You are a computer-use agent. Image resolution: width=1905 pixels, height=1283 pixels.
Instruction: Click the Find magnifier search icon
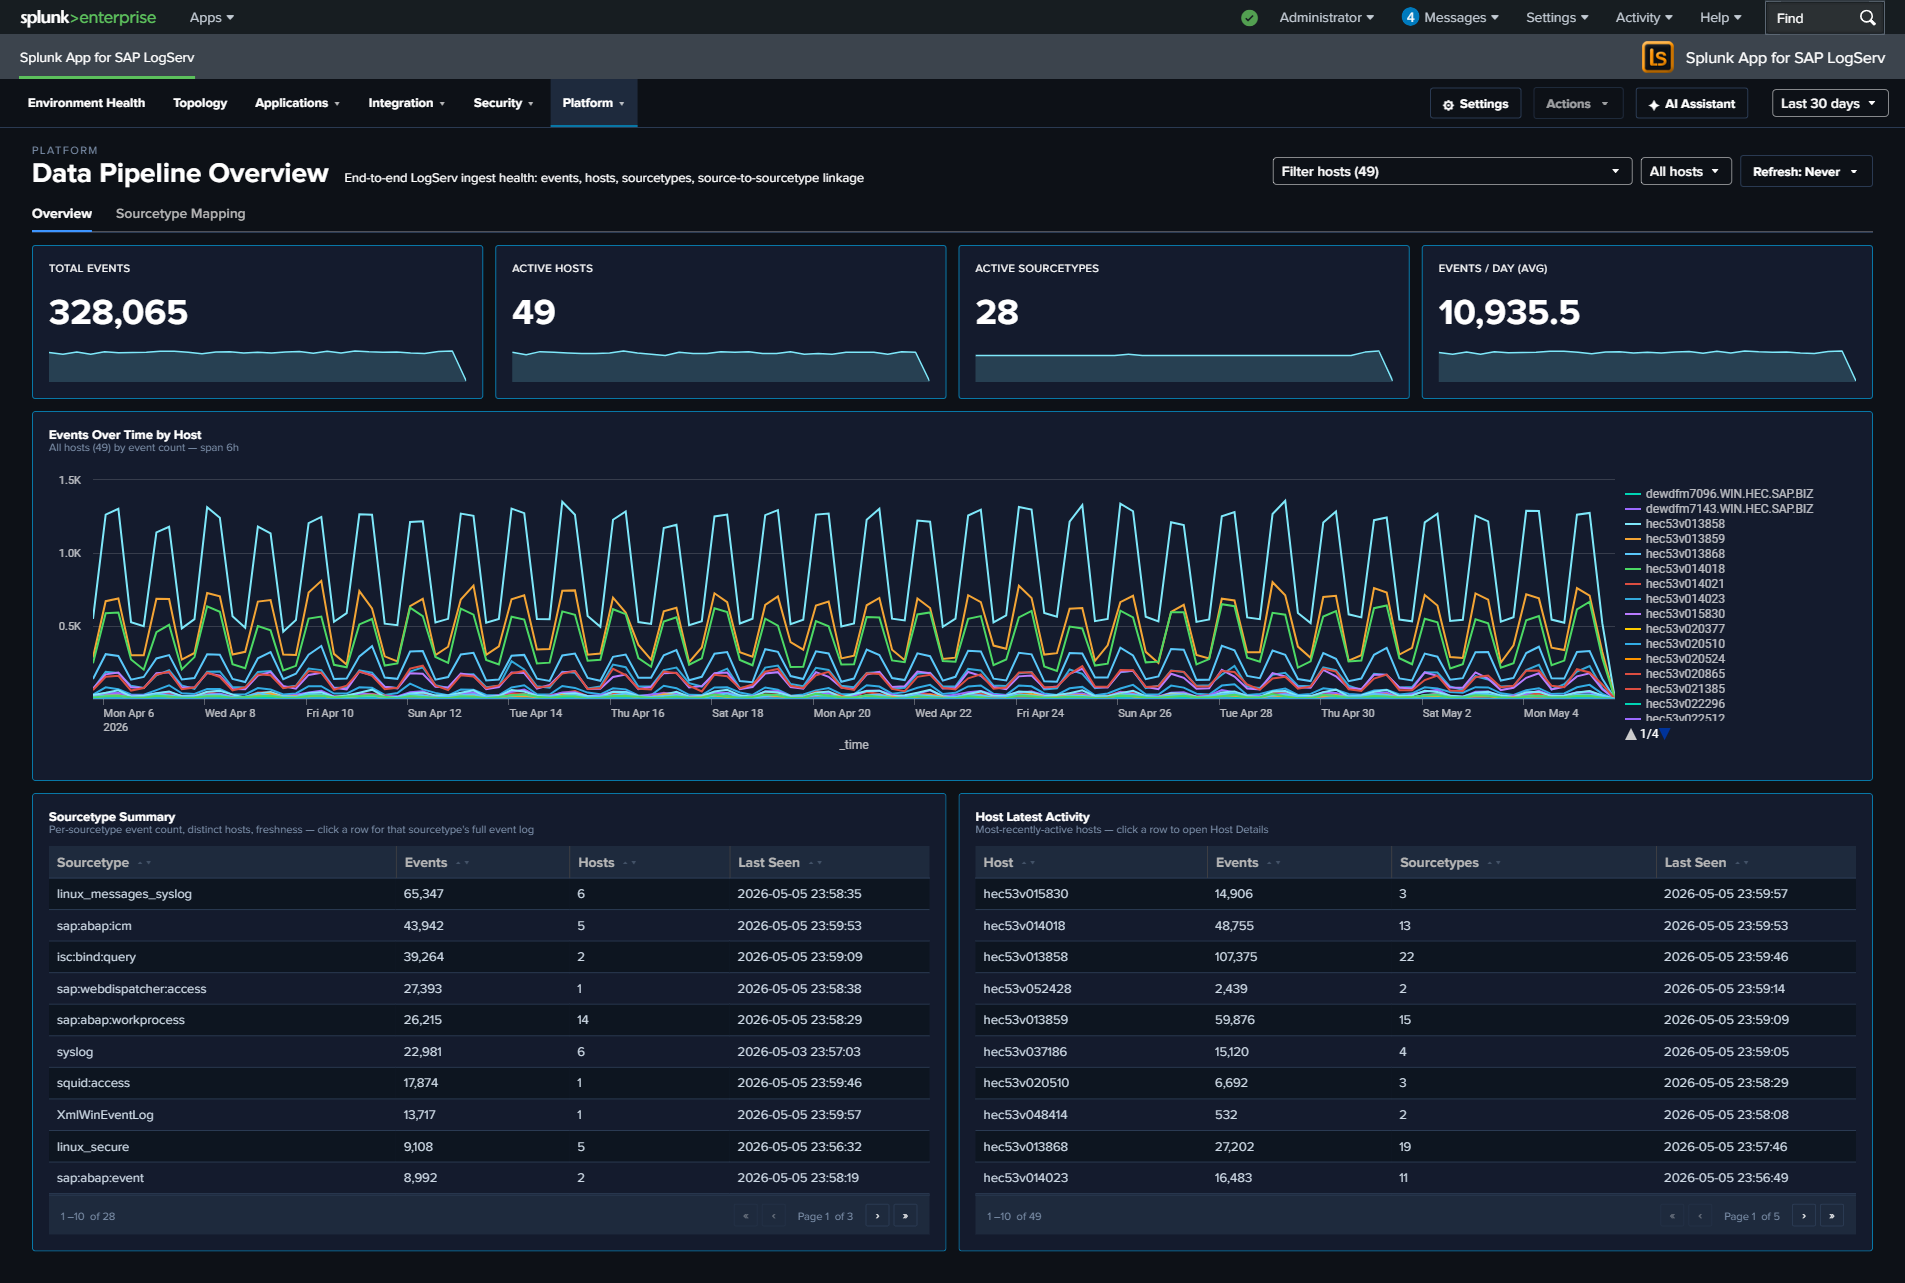point(1867,18)
